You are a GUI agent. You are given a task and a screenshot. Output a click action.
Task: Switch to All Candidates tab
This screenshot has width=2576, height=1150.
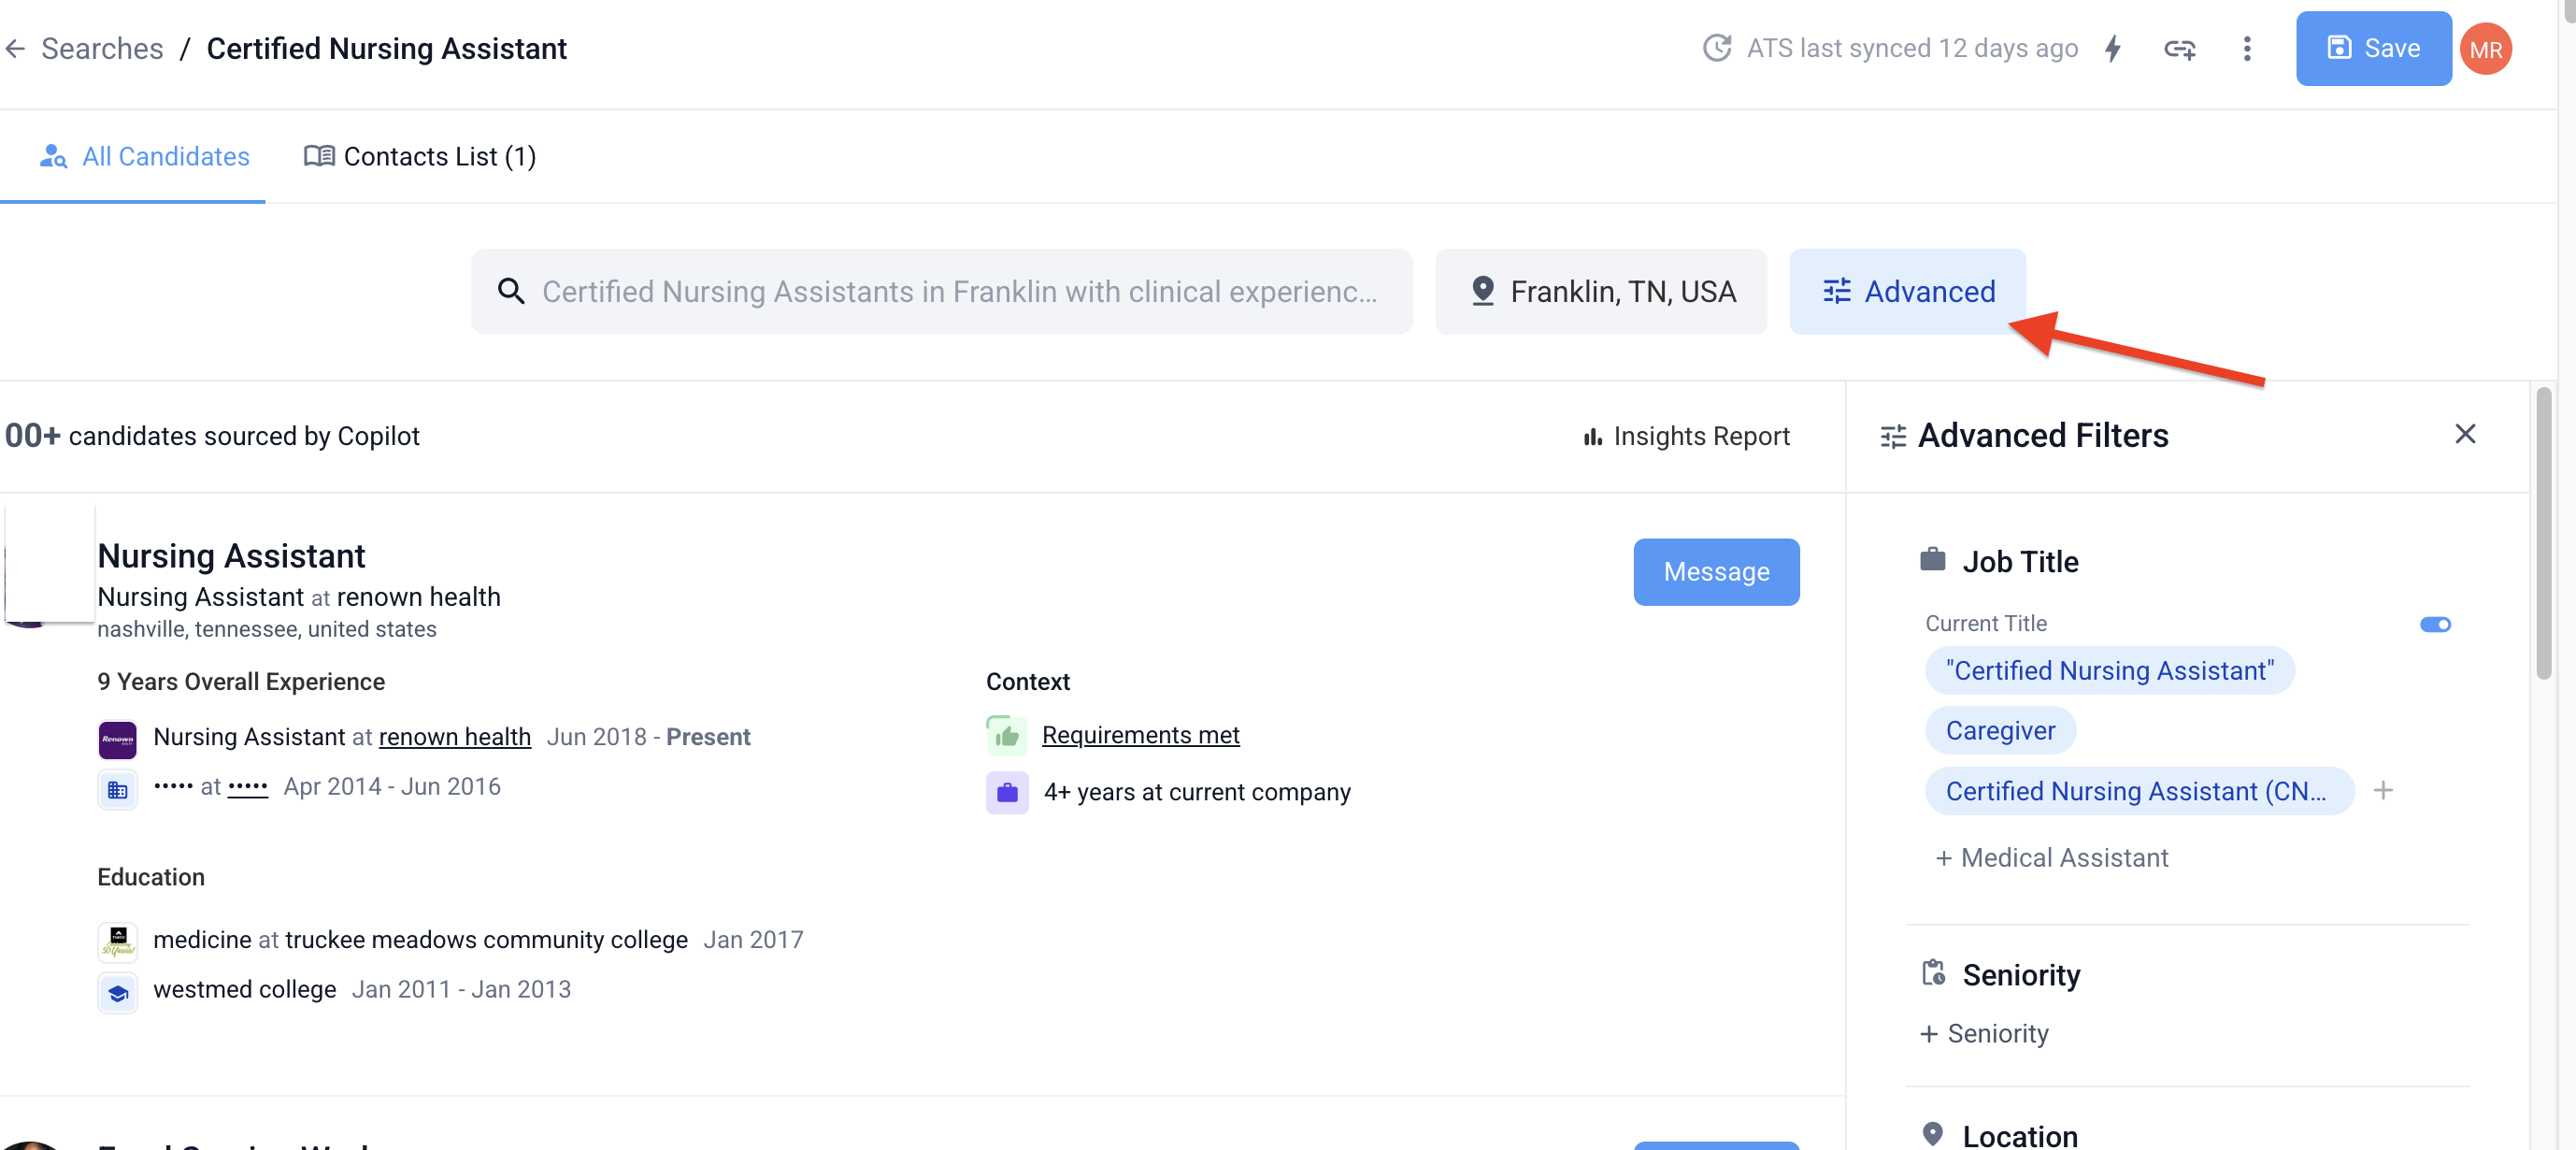coord(145,157)
